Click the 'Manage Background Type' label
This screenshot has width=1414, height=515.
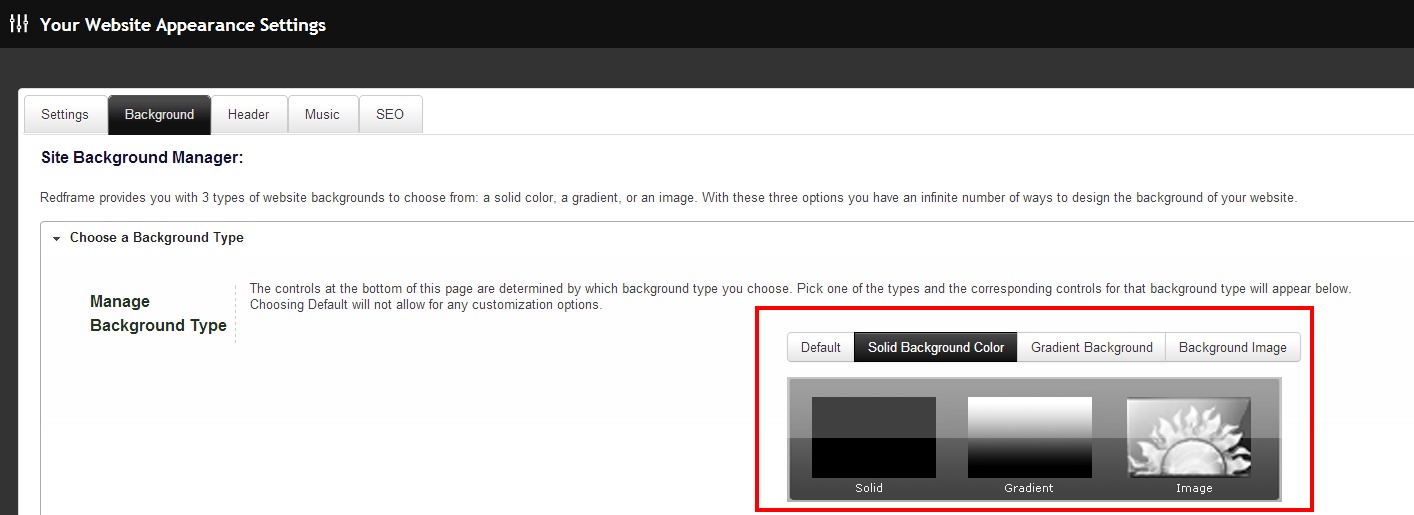click(x=158, y=313)
